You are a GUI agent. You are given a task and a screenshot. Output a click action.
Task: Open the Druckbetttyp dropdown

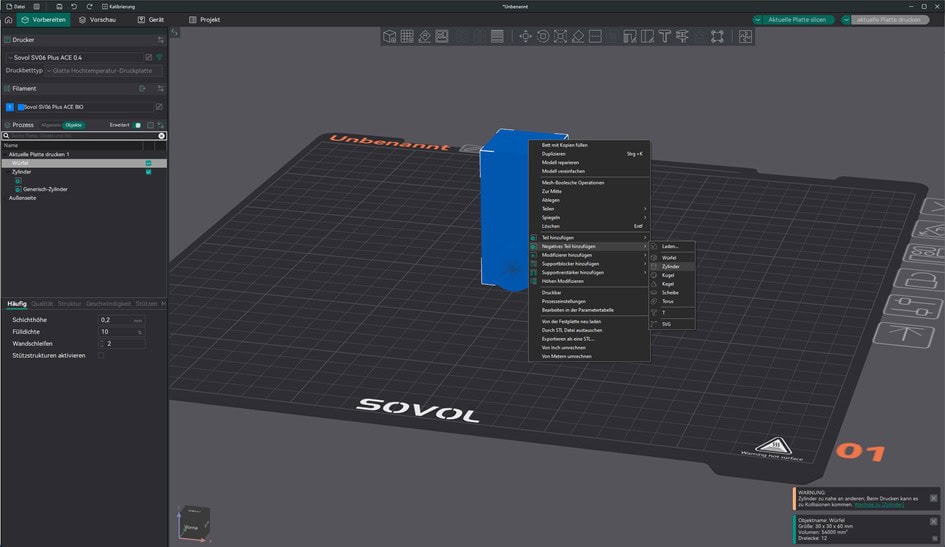click(x=104, y=70)
